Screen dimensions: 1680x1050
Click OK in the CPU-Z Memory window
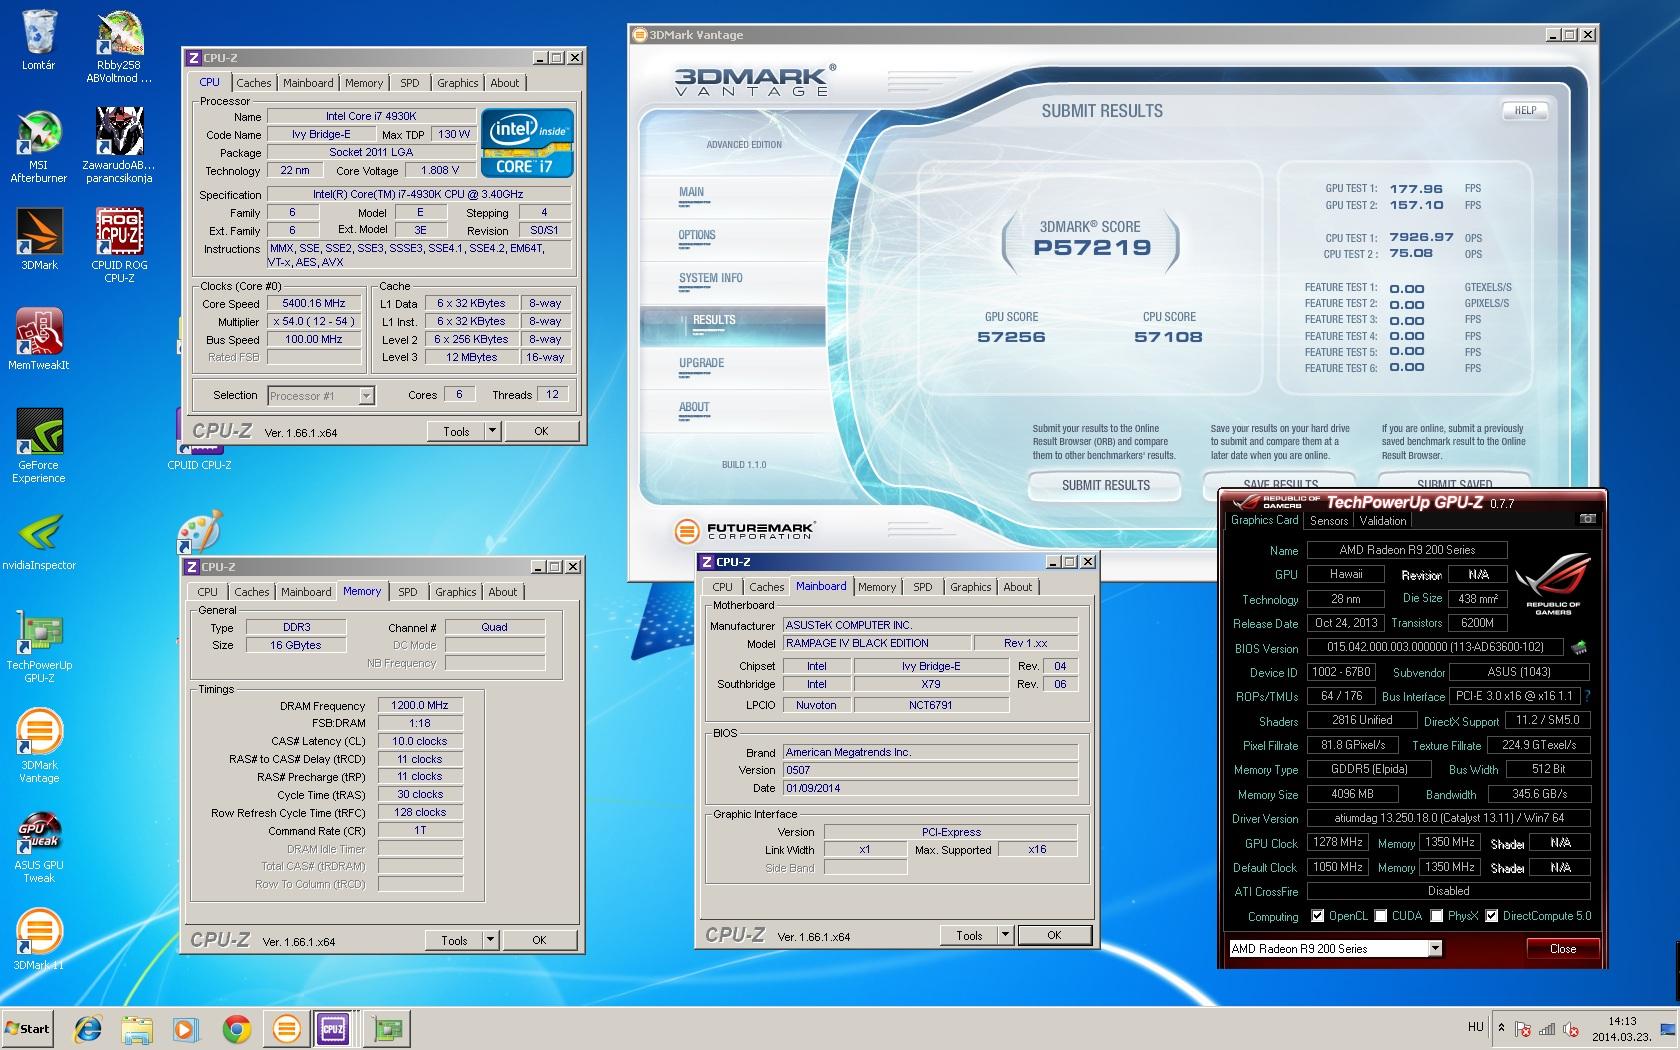click(x=539, y=940)
